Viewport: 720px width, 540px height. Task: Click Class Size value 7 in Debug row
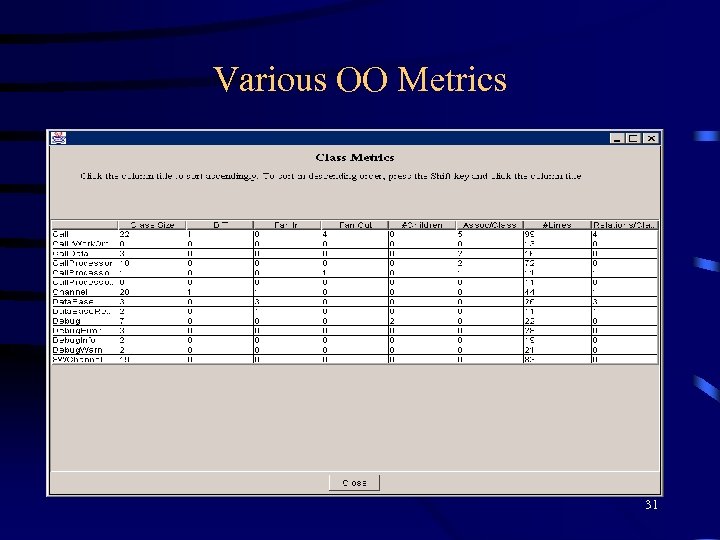coord(122,321)
